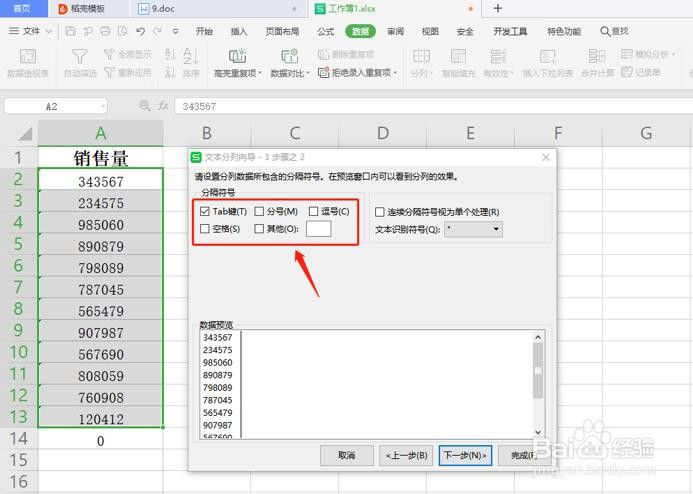Click 删除重复项 remove duplicates
Image resolution: width=693 pixels, height=494 pixels.
tap(346, 54)
